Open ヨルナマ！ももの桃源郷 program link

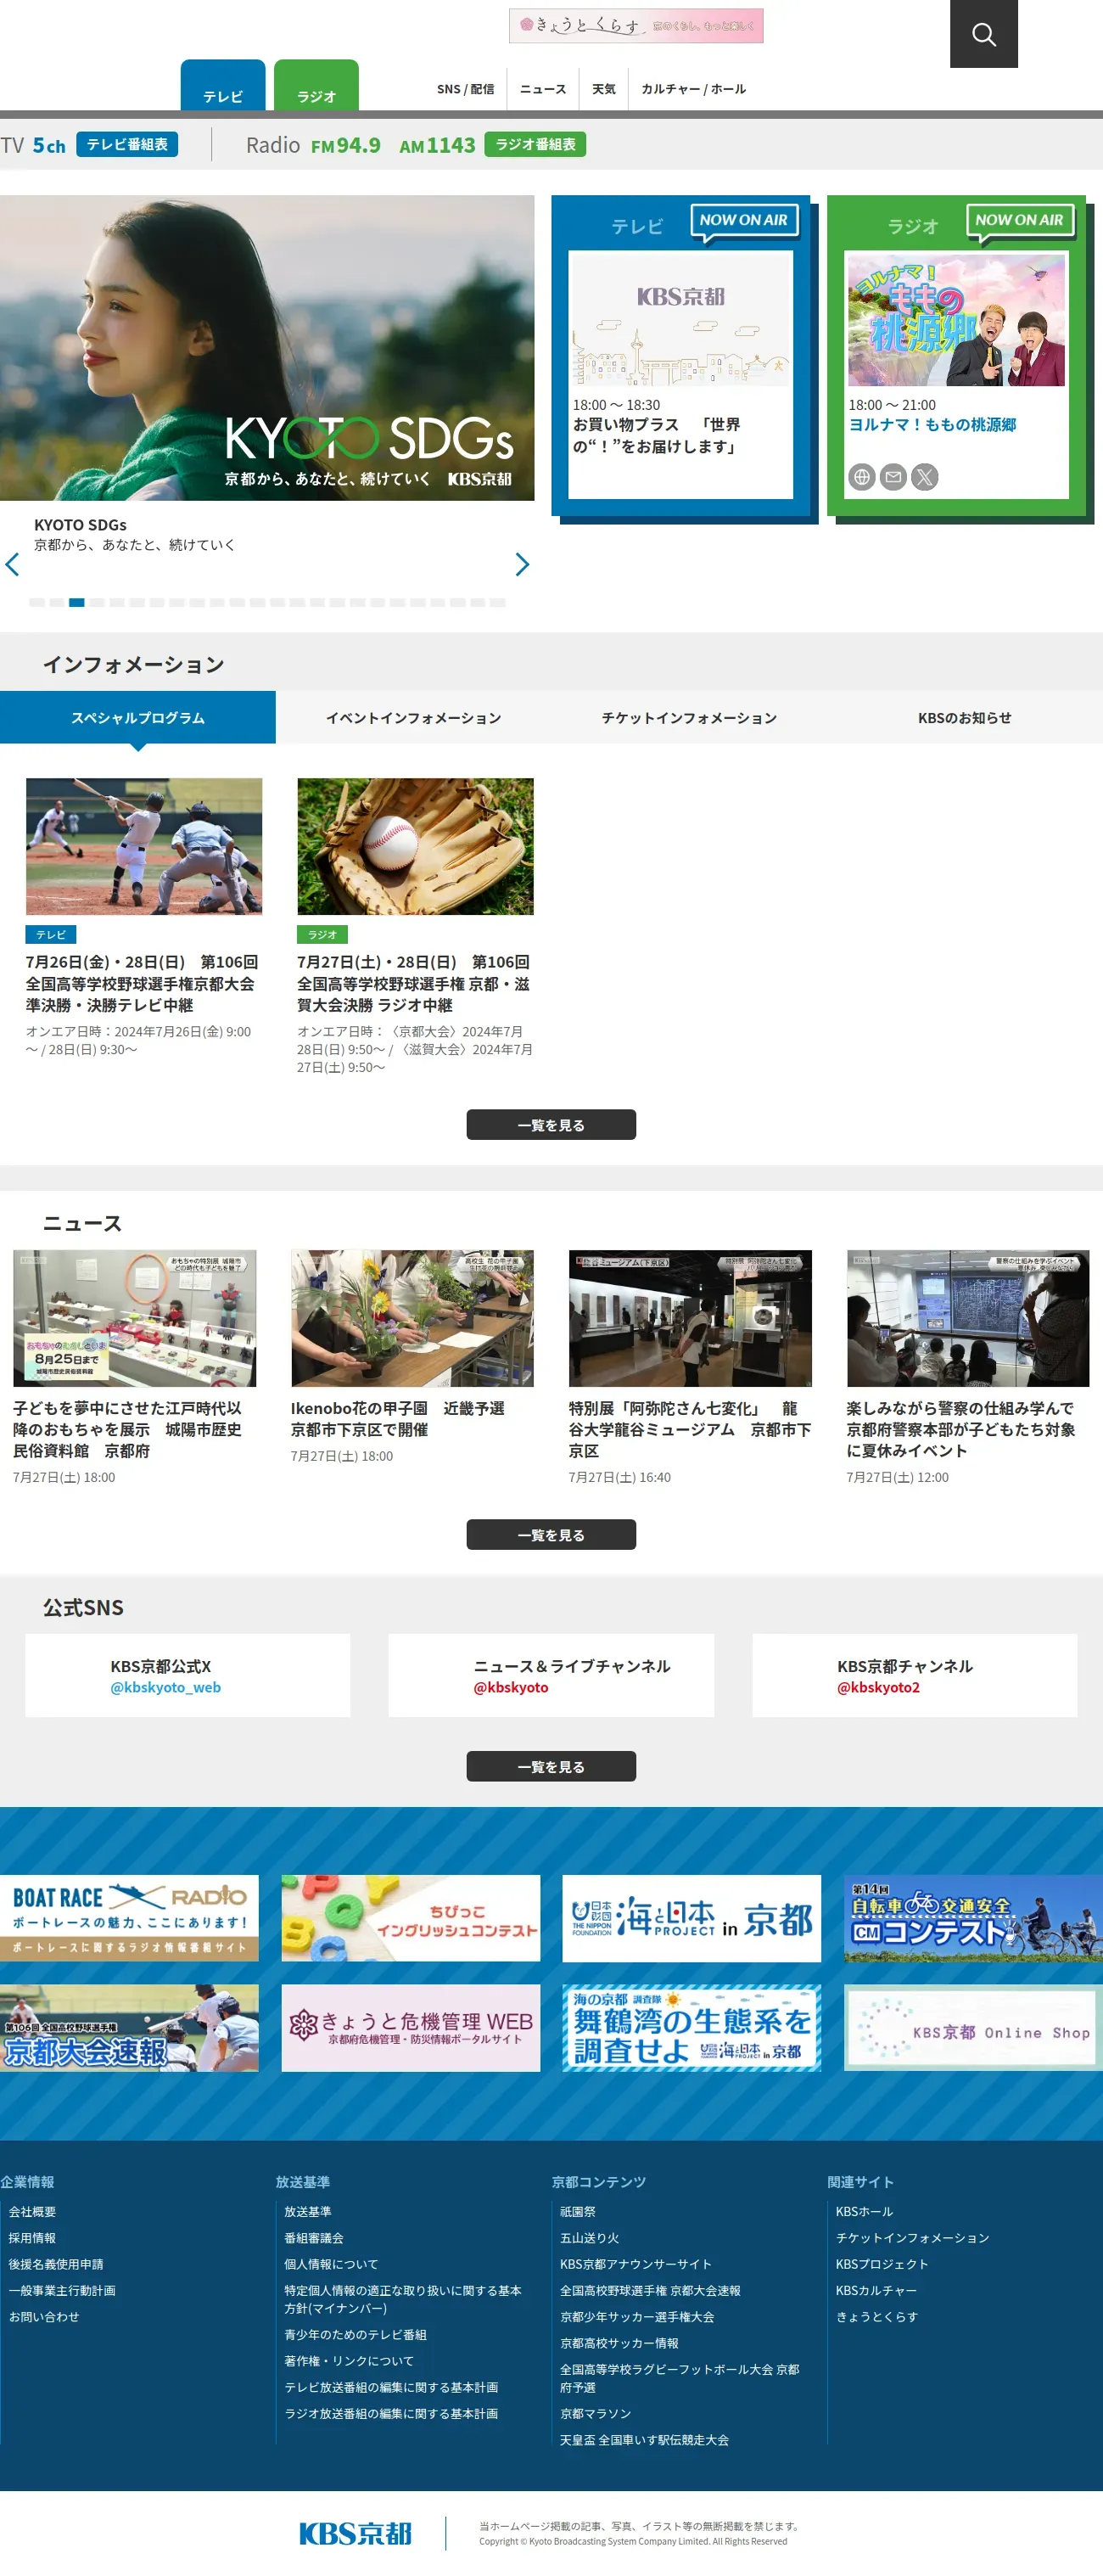tap(932, 425)
